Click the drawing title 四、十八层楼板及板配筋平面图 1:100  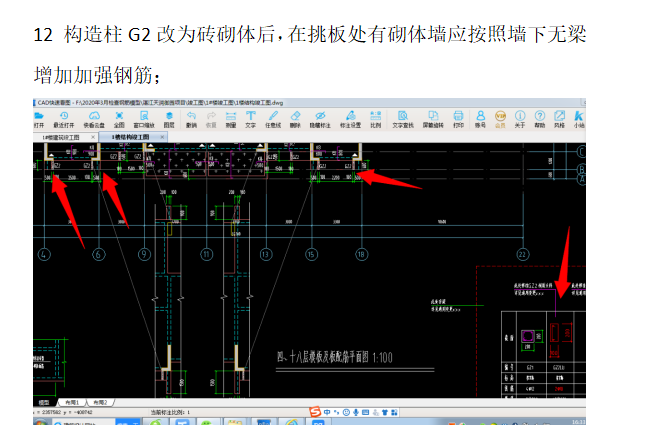click(x=335, y=357)
